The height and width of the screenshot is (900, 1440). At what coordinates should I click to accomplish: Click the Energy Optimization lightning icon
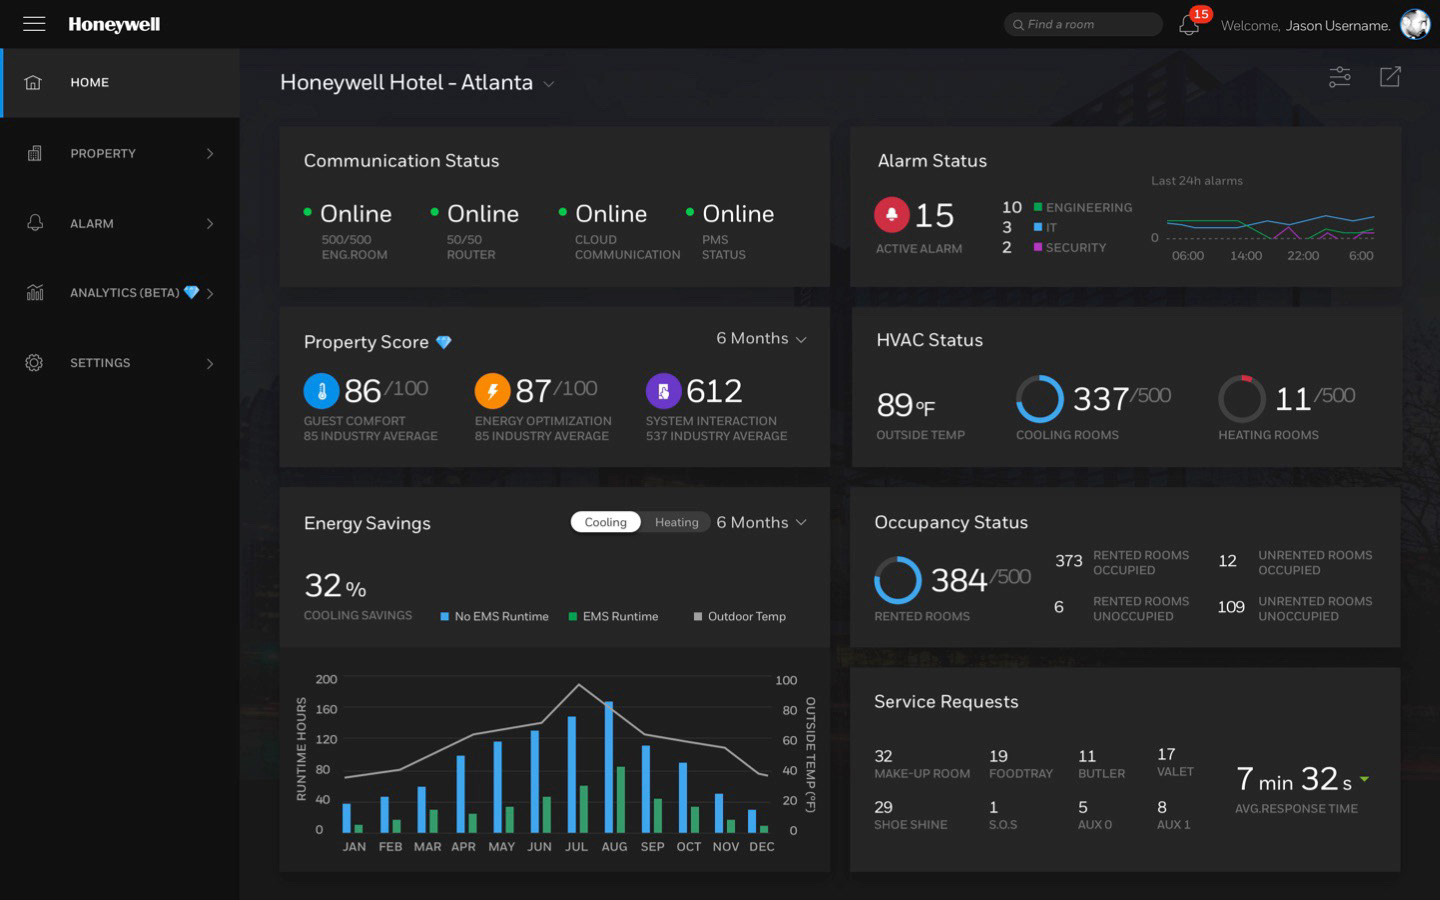[492, 391]
